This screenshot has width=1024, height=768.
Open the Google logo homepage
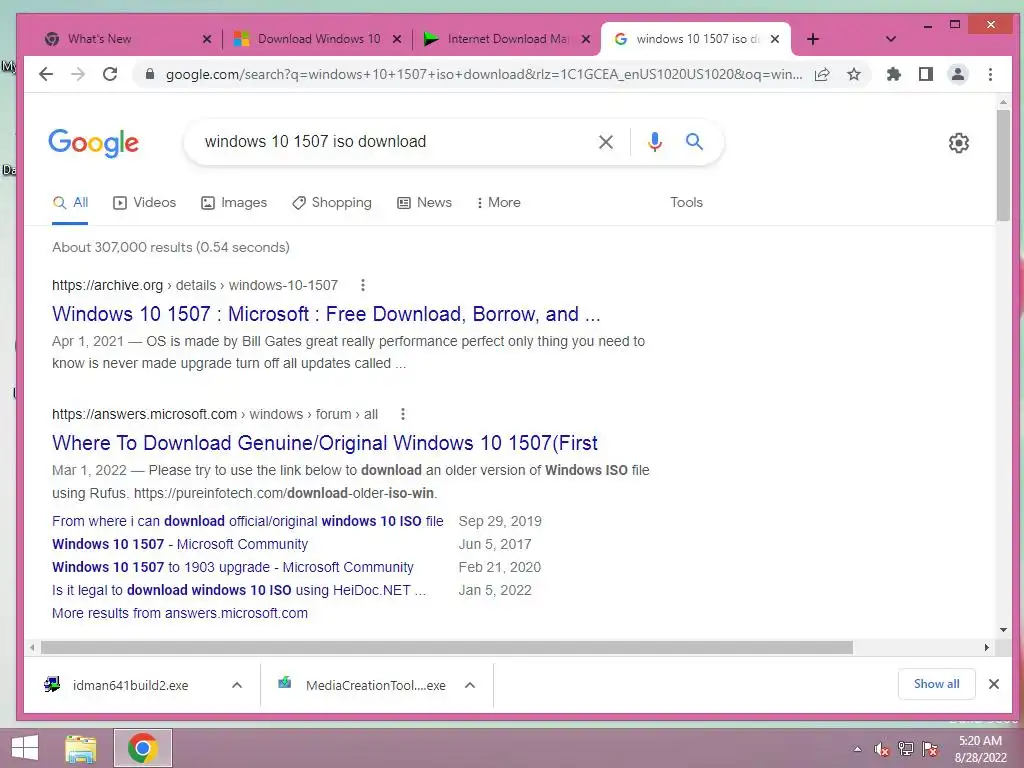click(93, 142)
